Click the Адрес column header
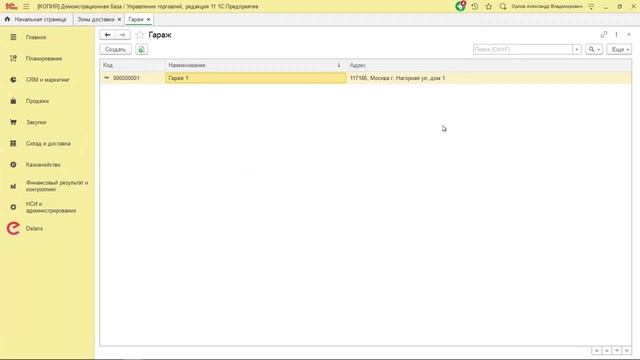Image resolution: width=640 pixels, height=360 pixels. point(489,65)
